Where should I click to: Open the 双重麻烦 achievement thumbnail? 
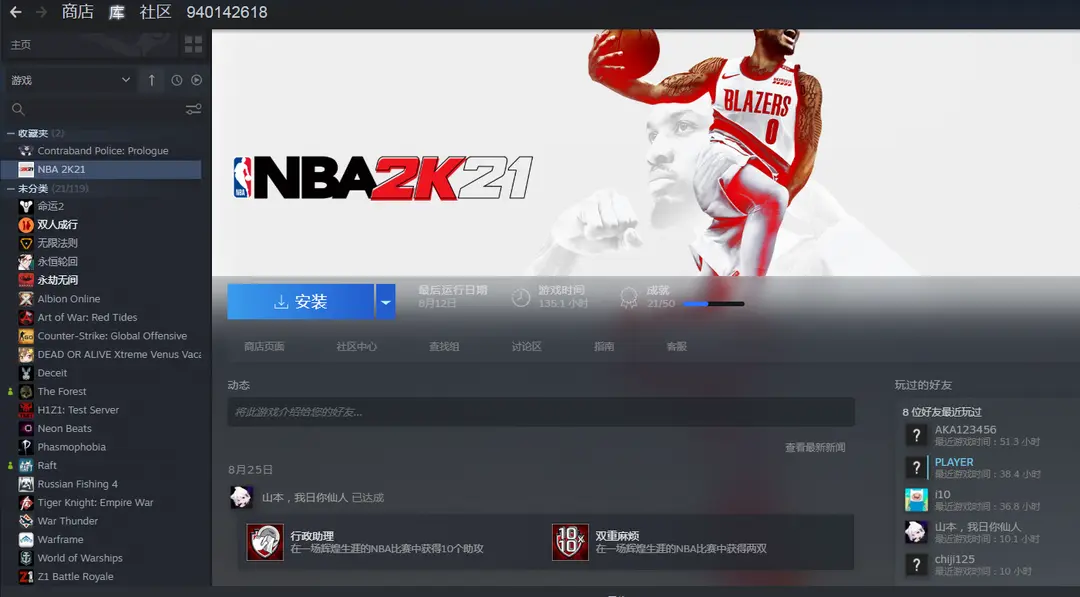pyautogui.click(x=570, y=542)
